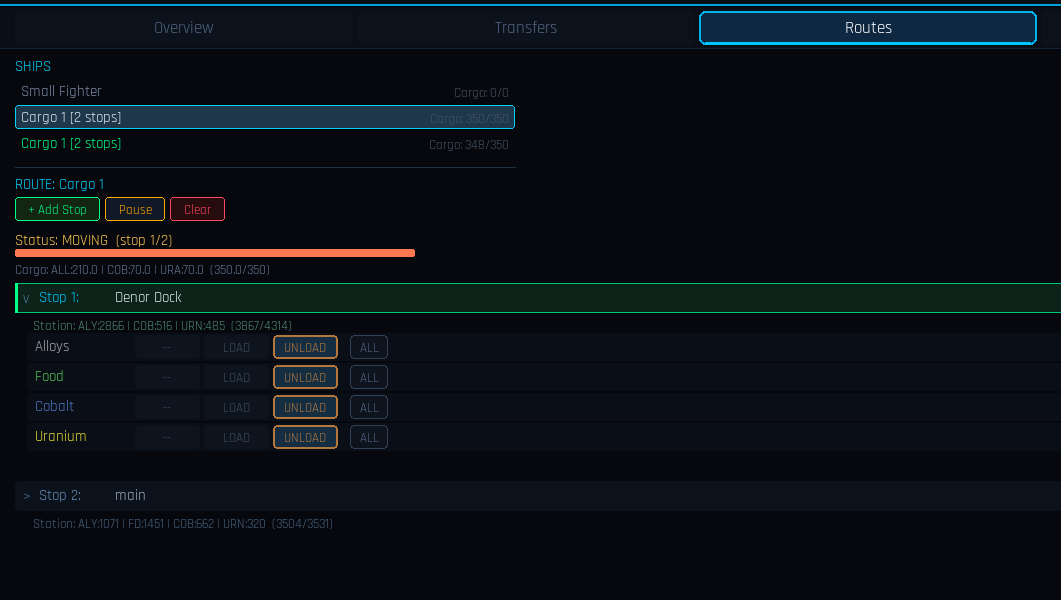This screenshot has height=600, width=1061.
Task: Select the Small Fighter ship
Action: pos(265,91)
